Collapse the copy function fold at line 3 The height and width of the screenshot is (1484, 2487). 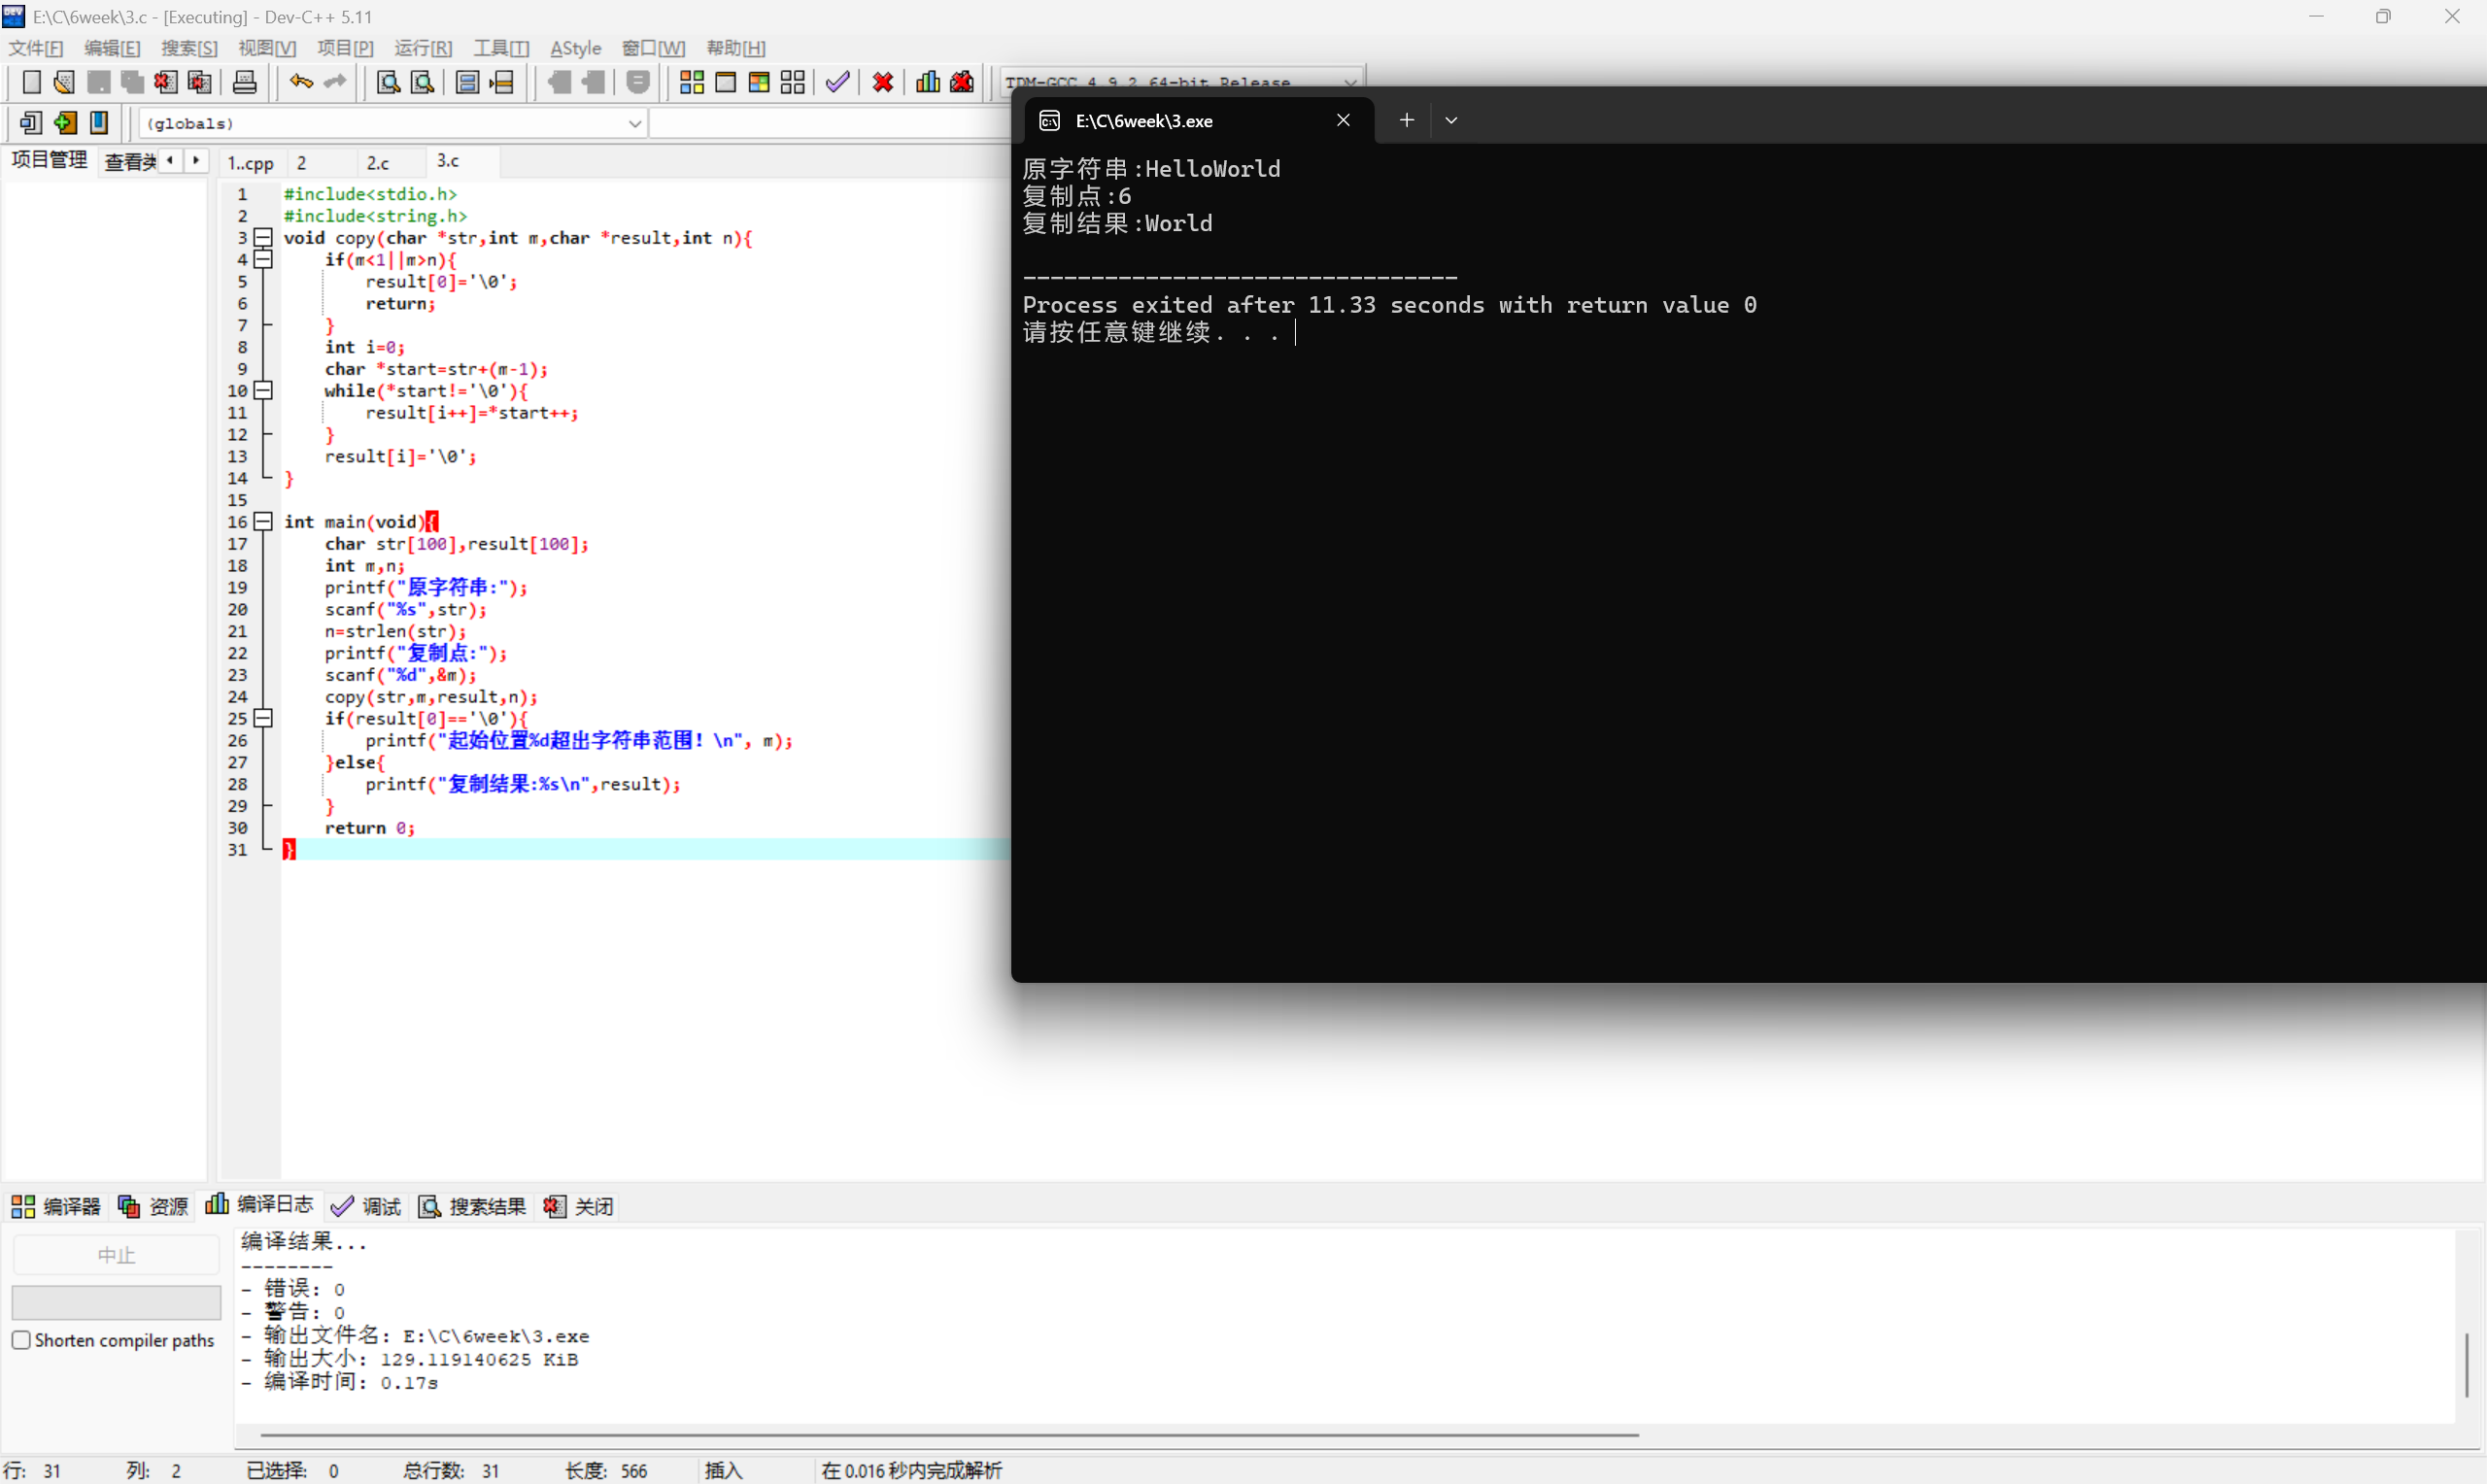pyautogui.click(x=263, y=237)
